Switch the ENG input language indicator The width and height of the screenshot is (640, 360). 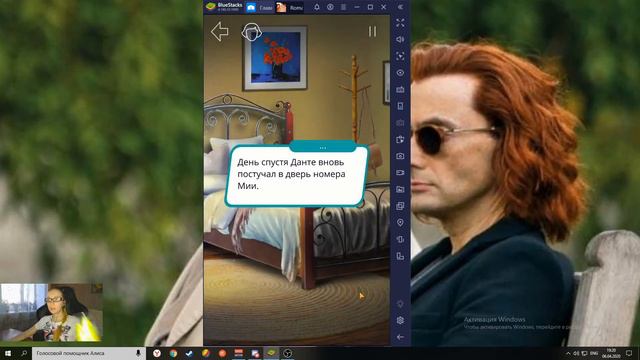(594, 353)
